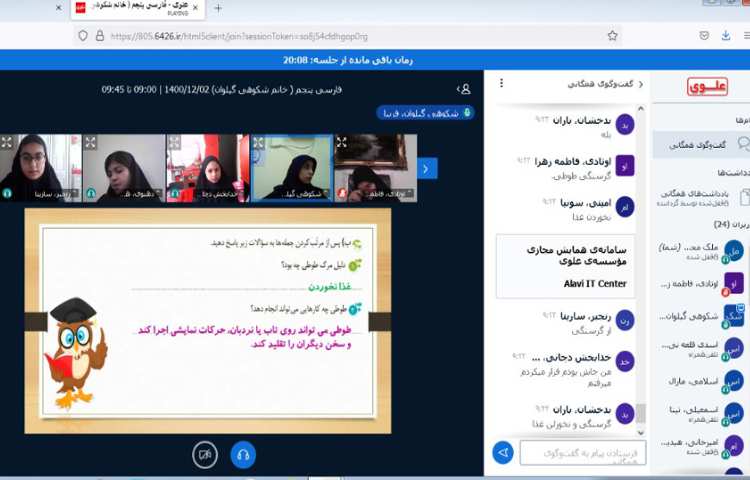Enable webcam sharing with the camera button
Viewport: 750px width, 480px height.
[205, 455]
